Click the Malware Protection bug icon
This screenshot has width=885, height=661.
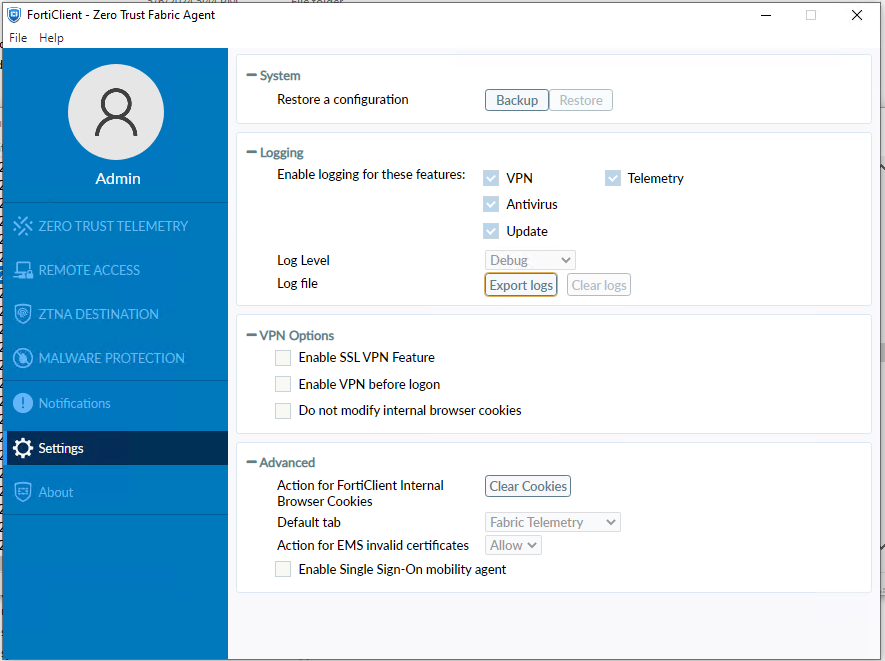[x=23, y=358]
